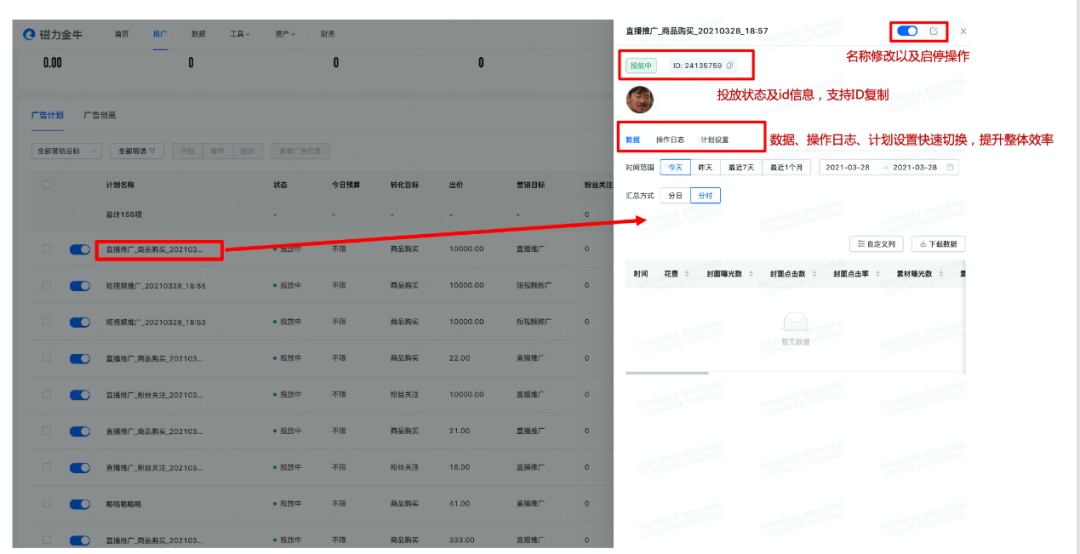This screenshot has width=1080, height=554.
Task: Expand the 资产 menu in top navigation
Action: [285, 34]
